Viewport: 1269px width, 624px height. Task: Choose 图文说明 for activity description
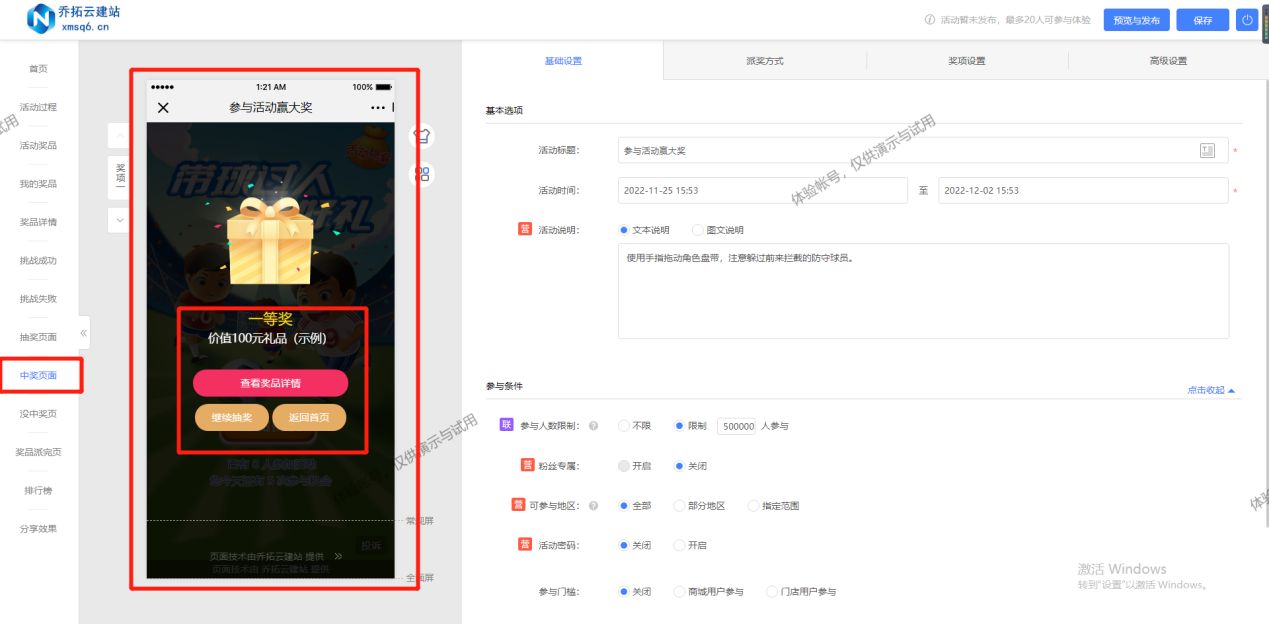696,229
